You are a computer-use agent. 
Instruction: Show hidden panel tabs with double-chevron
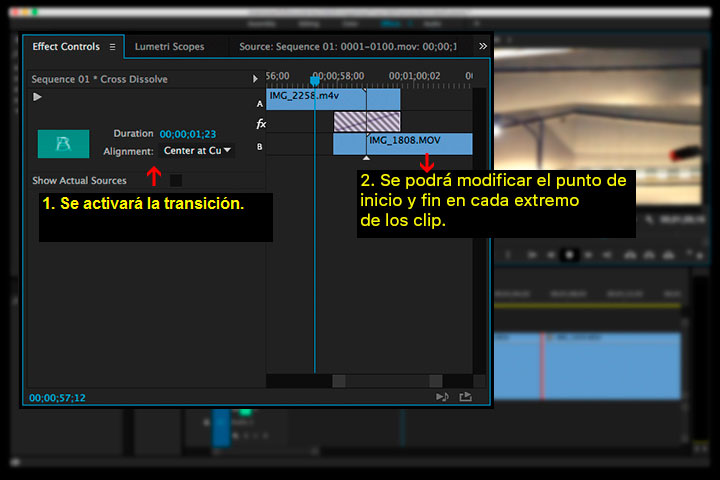483,46
